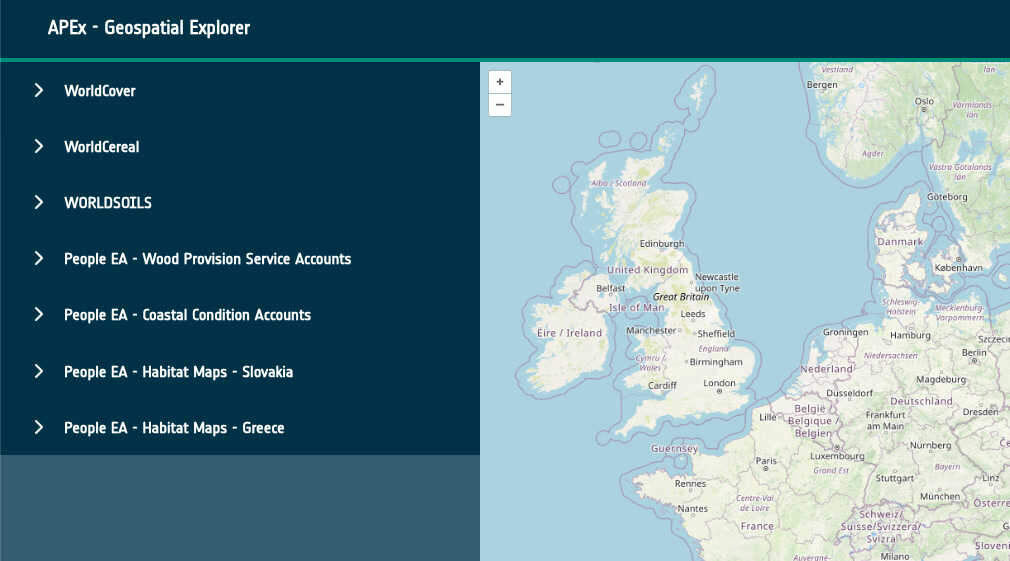Click London on the map
This screenshot has width=1010, height=561.
point(719,383)
